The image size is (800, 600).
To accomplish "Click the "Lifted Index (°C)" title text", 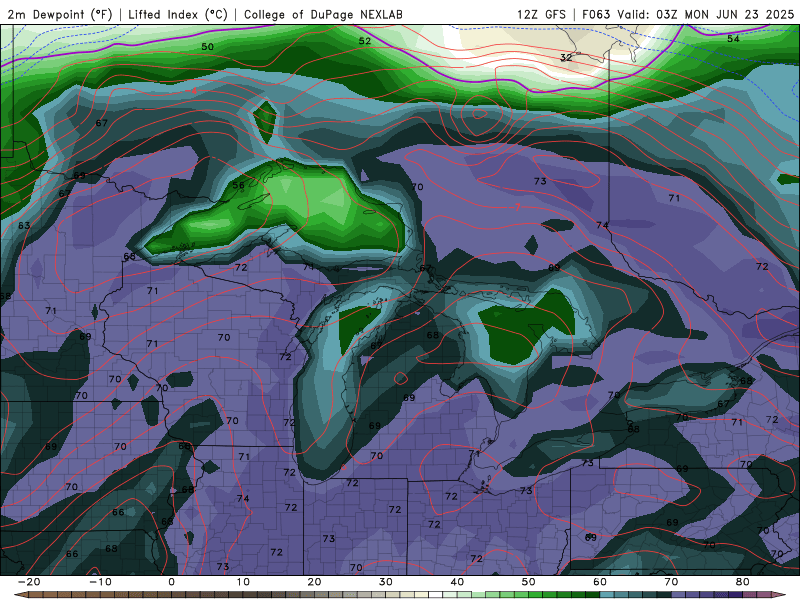I will [x=178, y=14].
